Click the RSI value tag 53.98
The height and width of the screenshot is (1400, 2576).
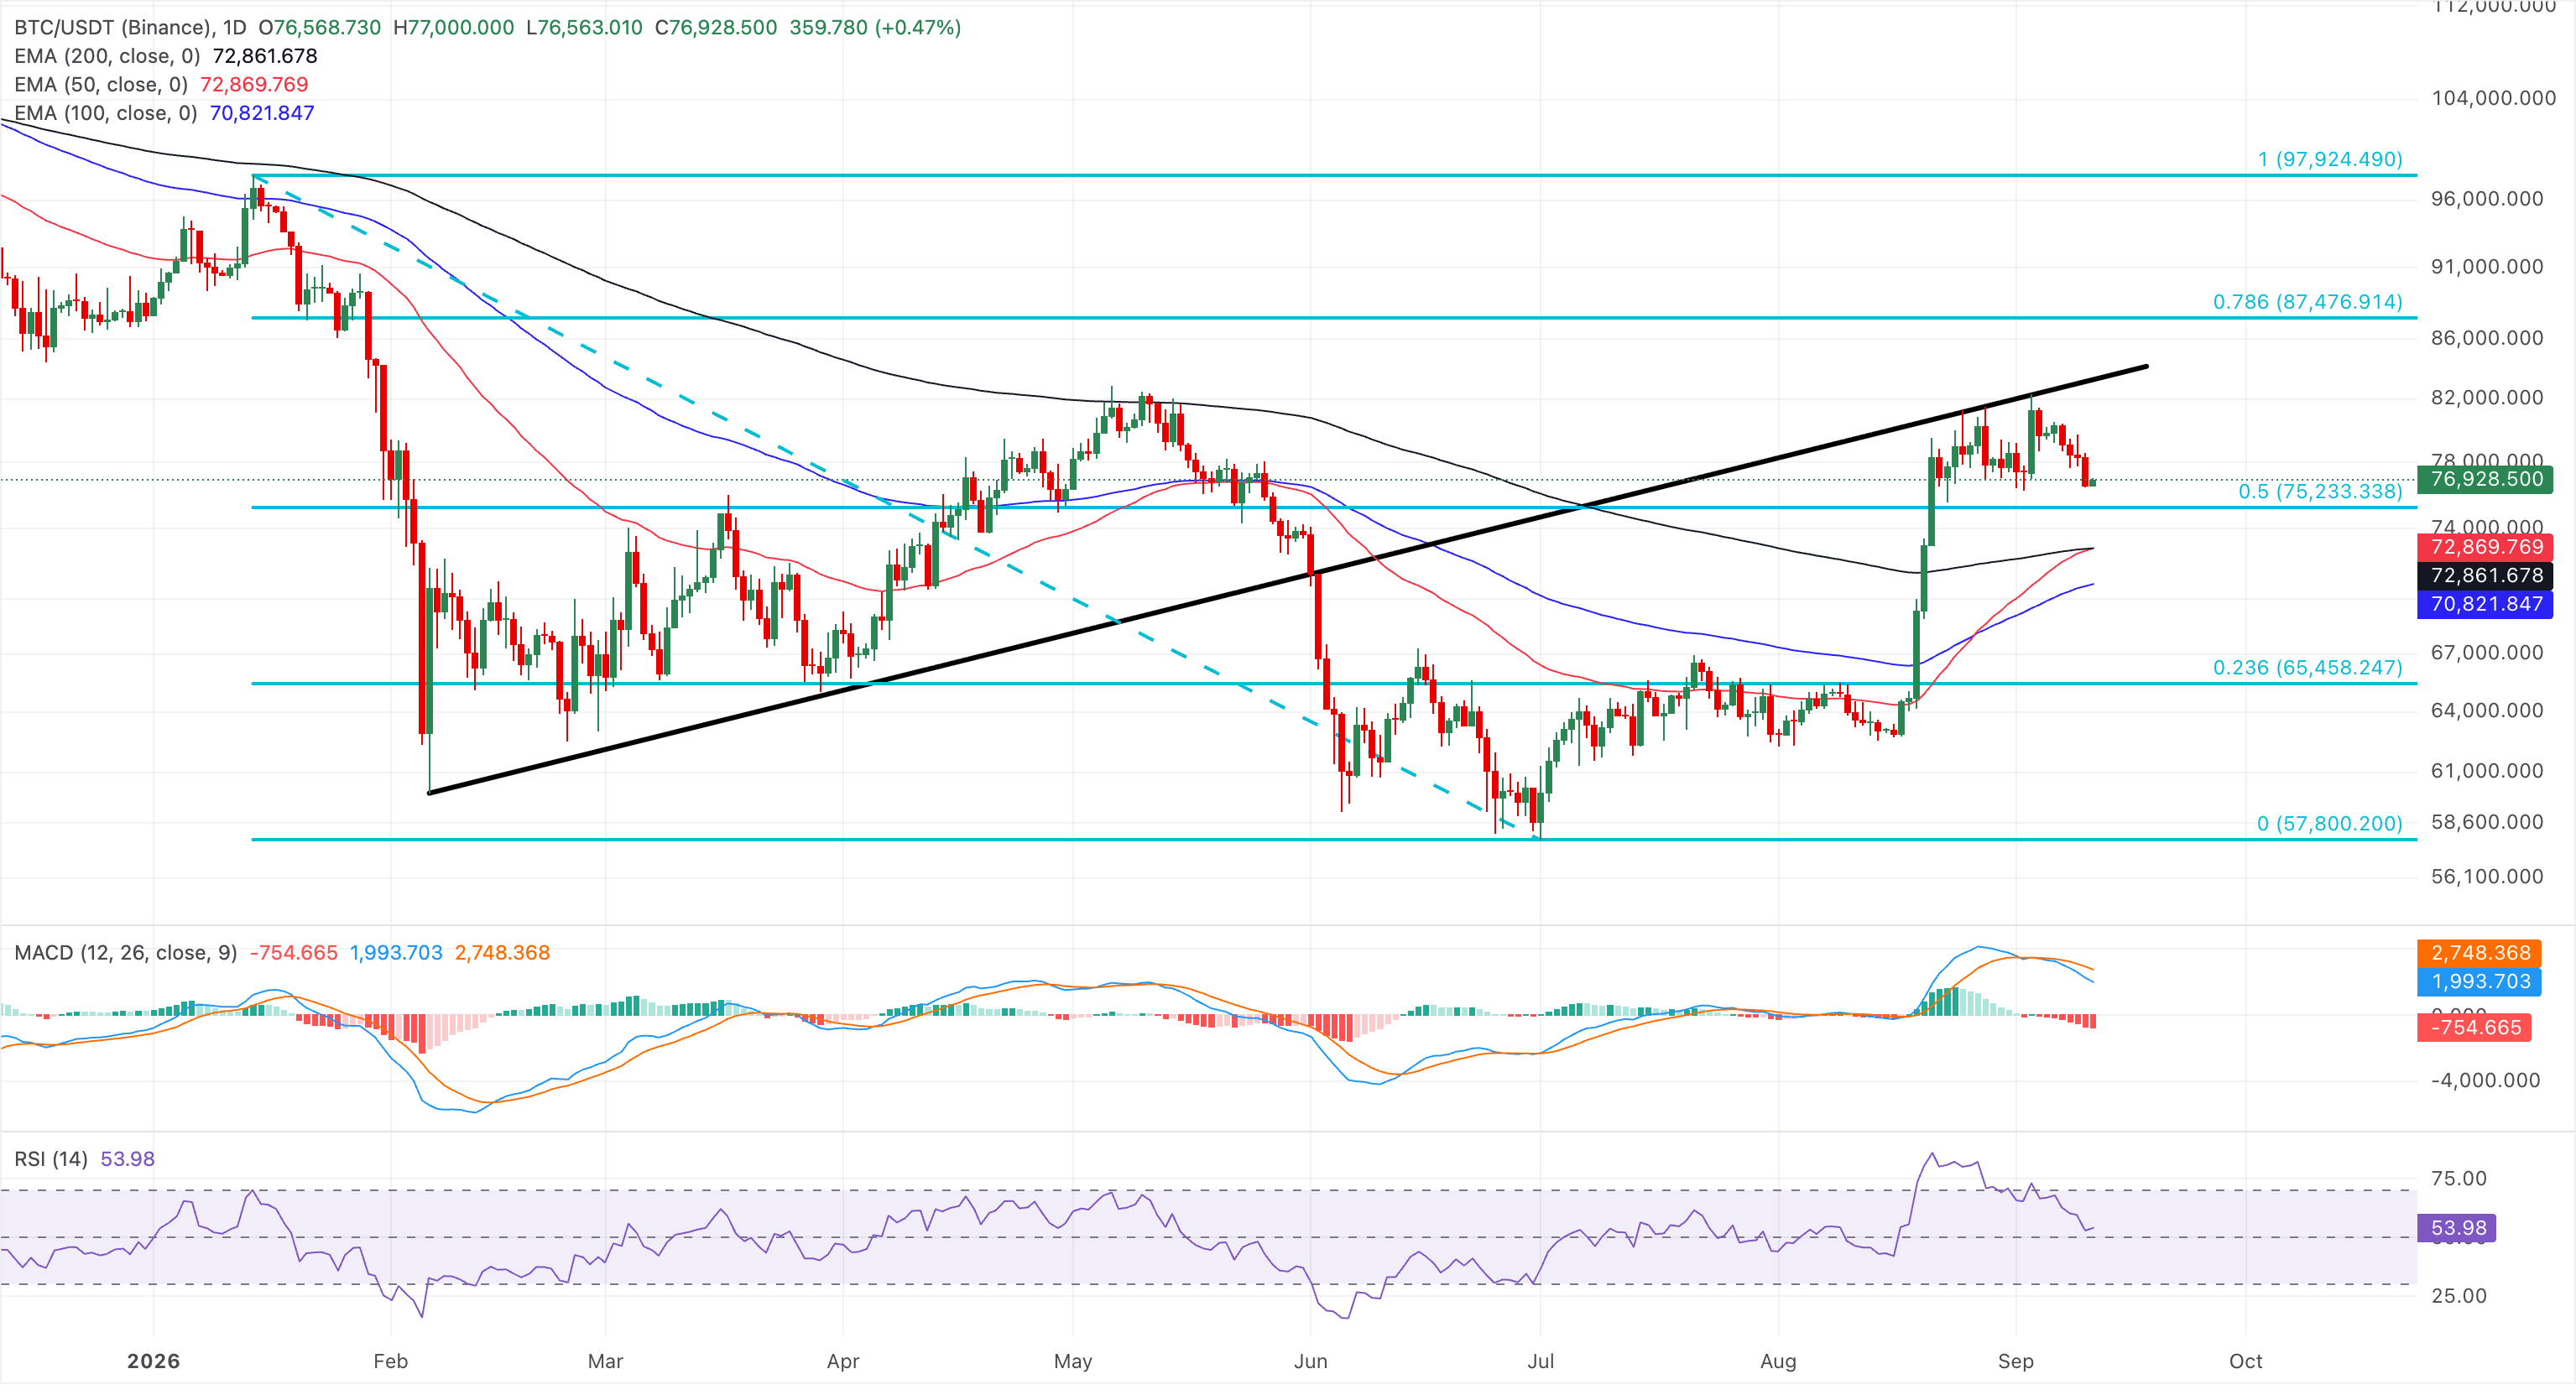click(x=2457, y=1228)
